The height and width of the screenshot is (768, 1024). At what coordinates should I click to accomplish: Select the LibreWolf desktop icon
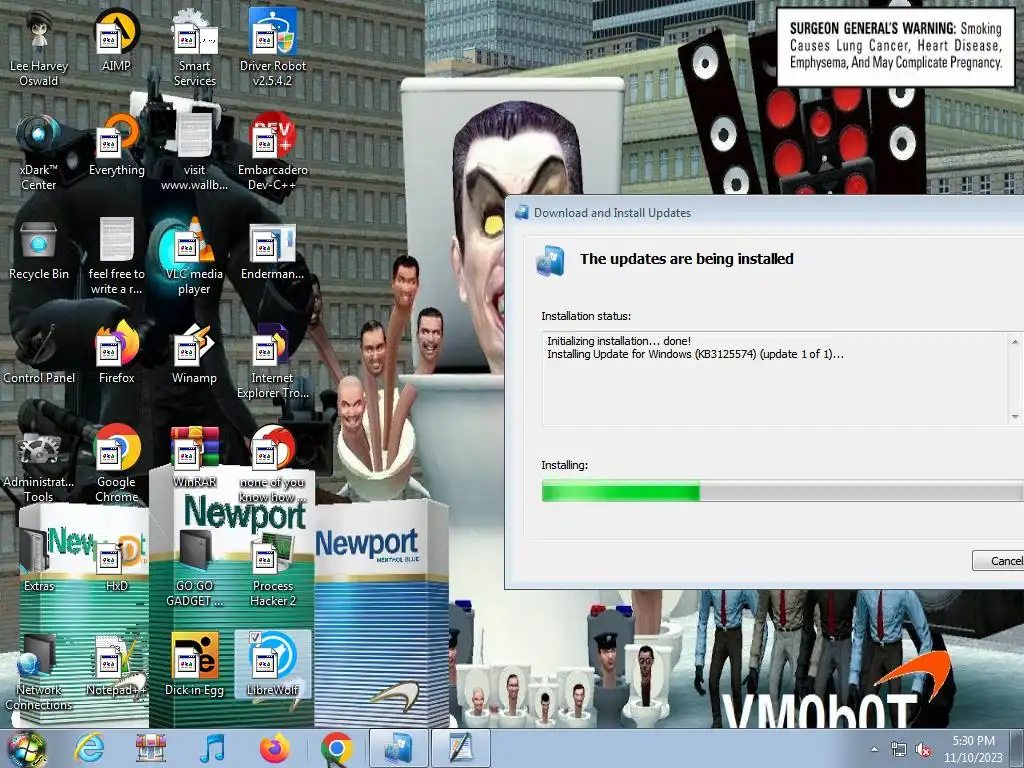tap(272, 665)
